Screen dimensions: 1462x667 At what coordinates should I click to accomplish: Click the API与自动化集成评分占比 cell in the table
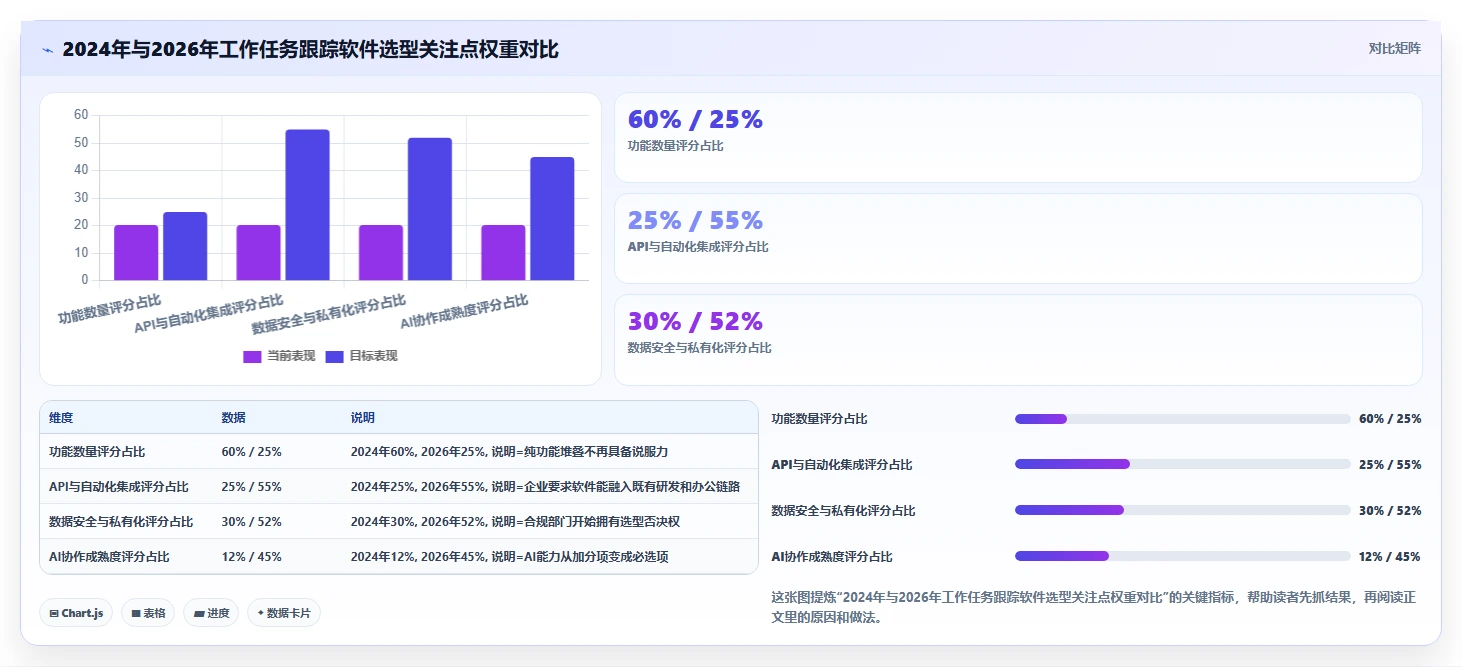click(119, 487)
